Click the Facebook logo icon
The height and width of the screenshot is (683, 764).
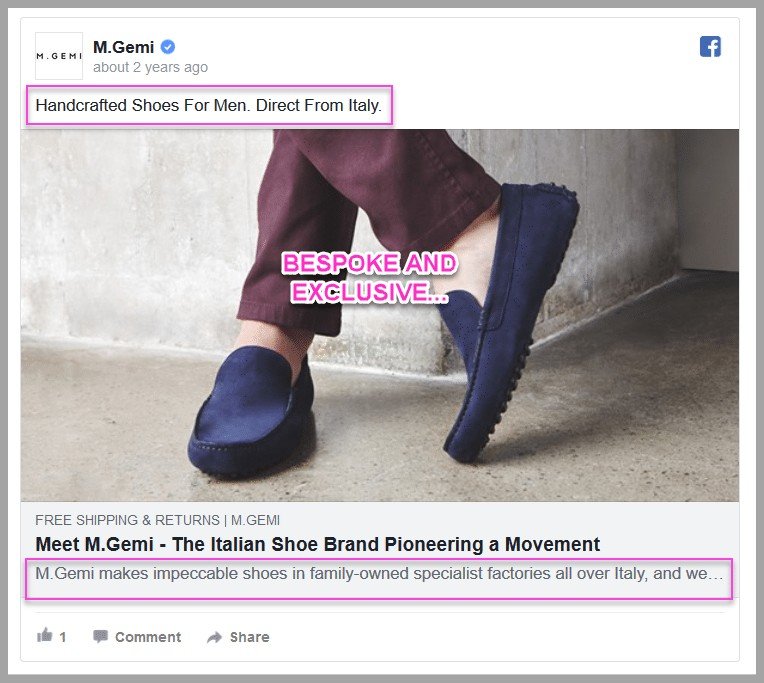710,47
